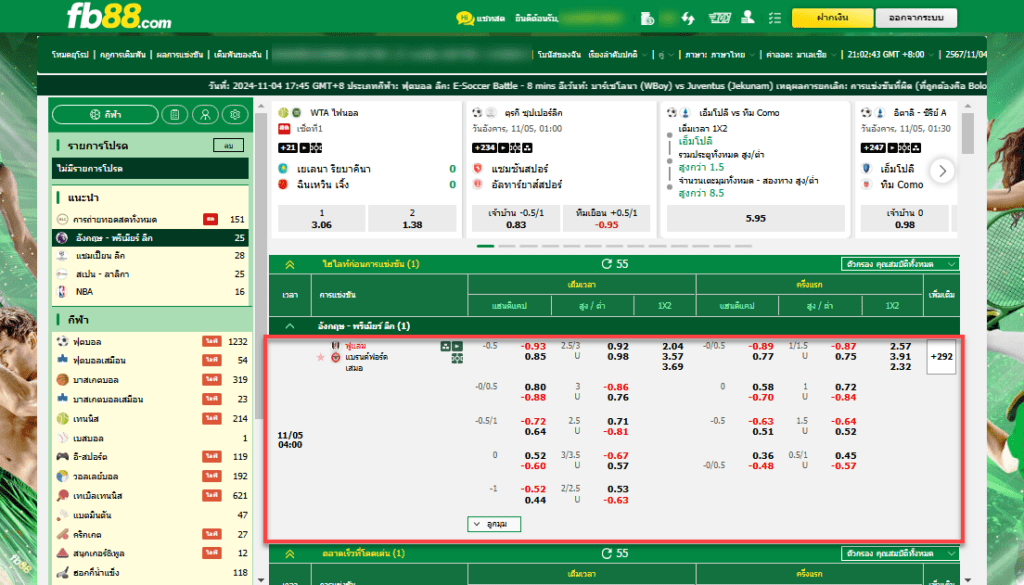
Task: Click the tennis ball icon beside เทนนิส
Action: point(63,419)
